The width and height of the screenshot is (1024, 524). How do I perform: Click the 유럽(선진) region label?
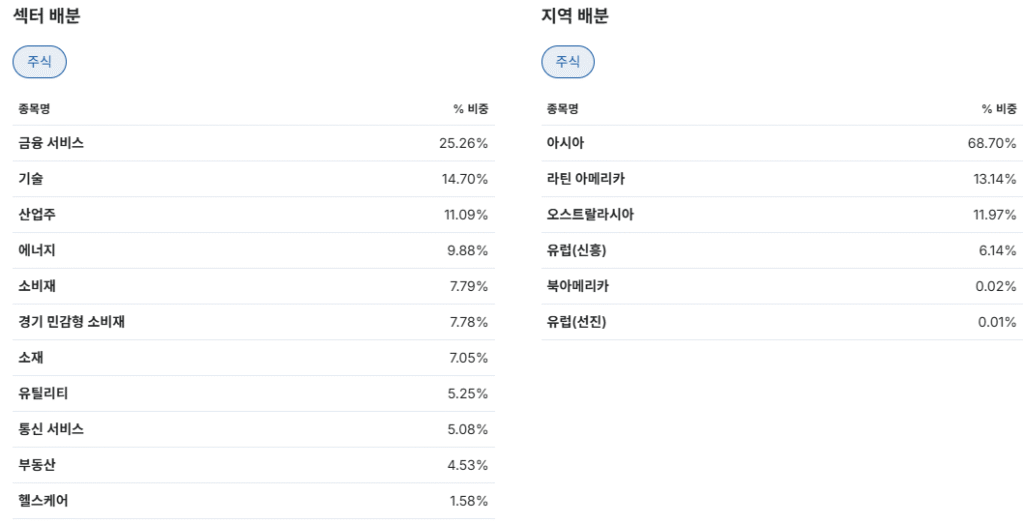(x=576, y=322)
